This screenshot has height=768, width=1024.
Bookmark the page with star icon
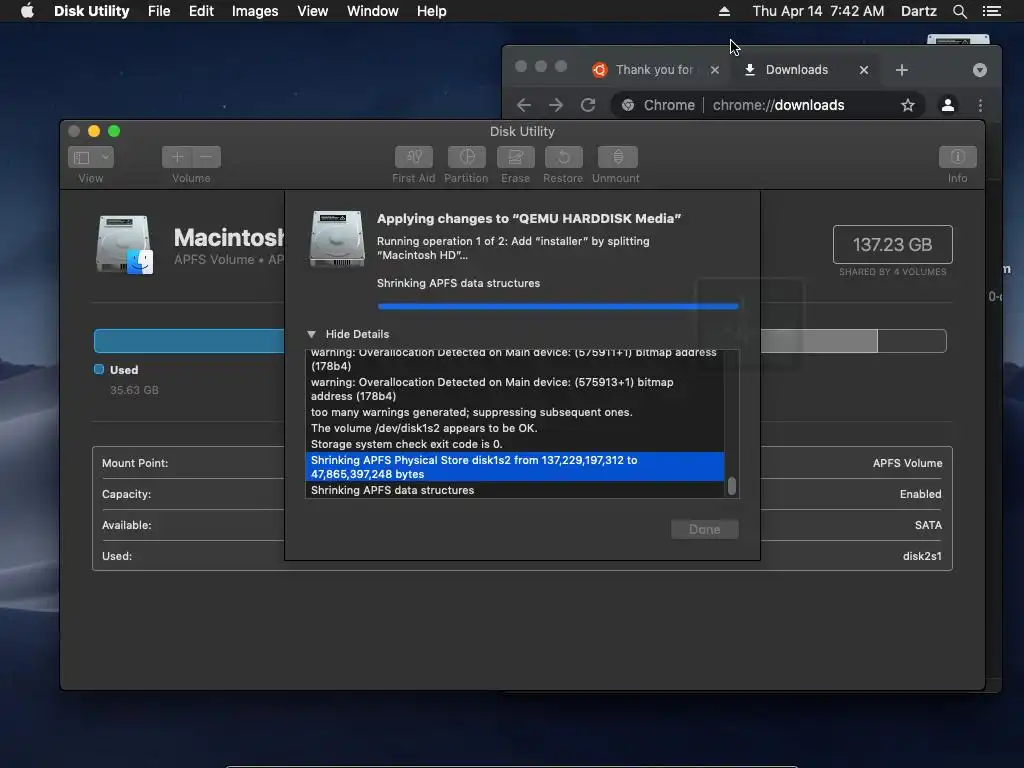click(908, 105)
